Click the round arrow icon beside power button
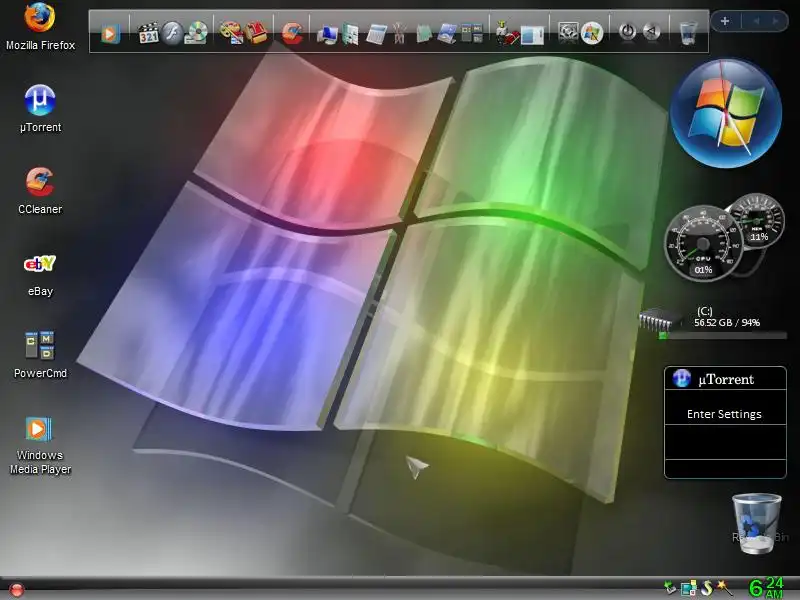Image resolution: width=800 pixels, height=600 pixels. pos(652,32)
